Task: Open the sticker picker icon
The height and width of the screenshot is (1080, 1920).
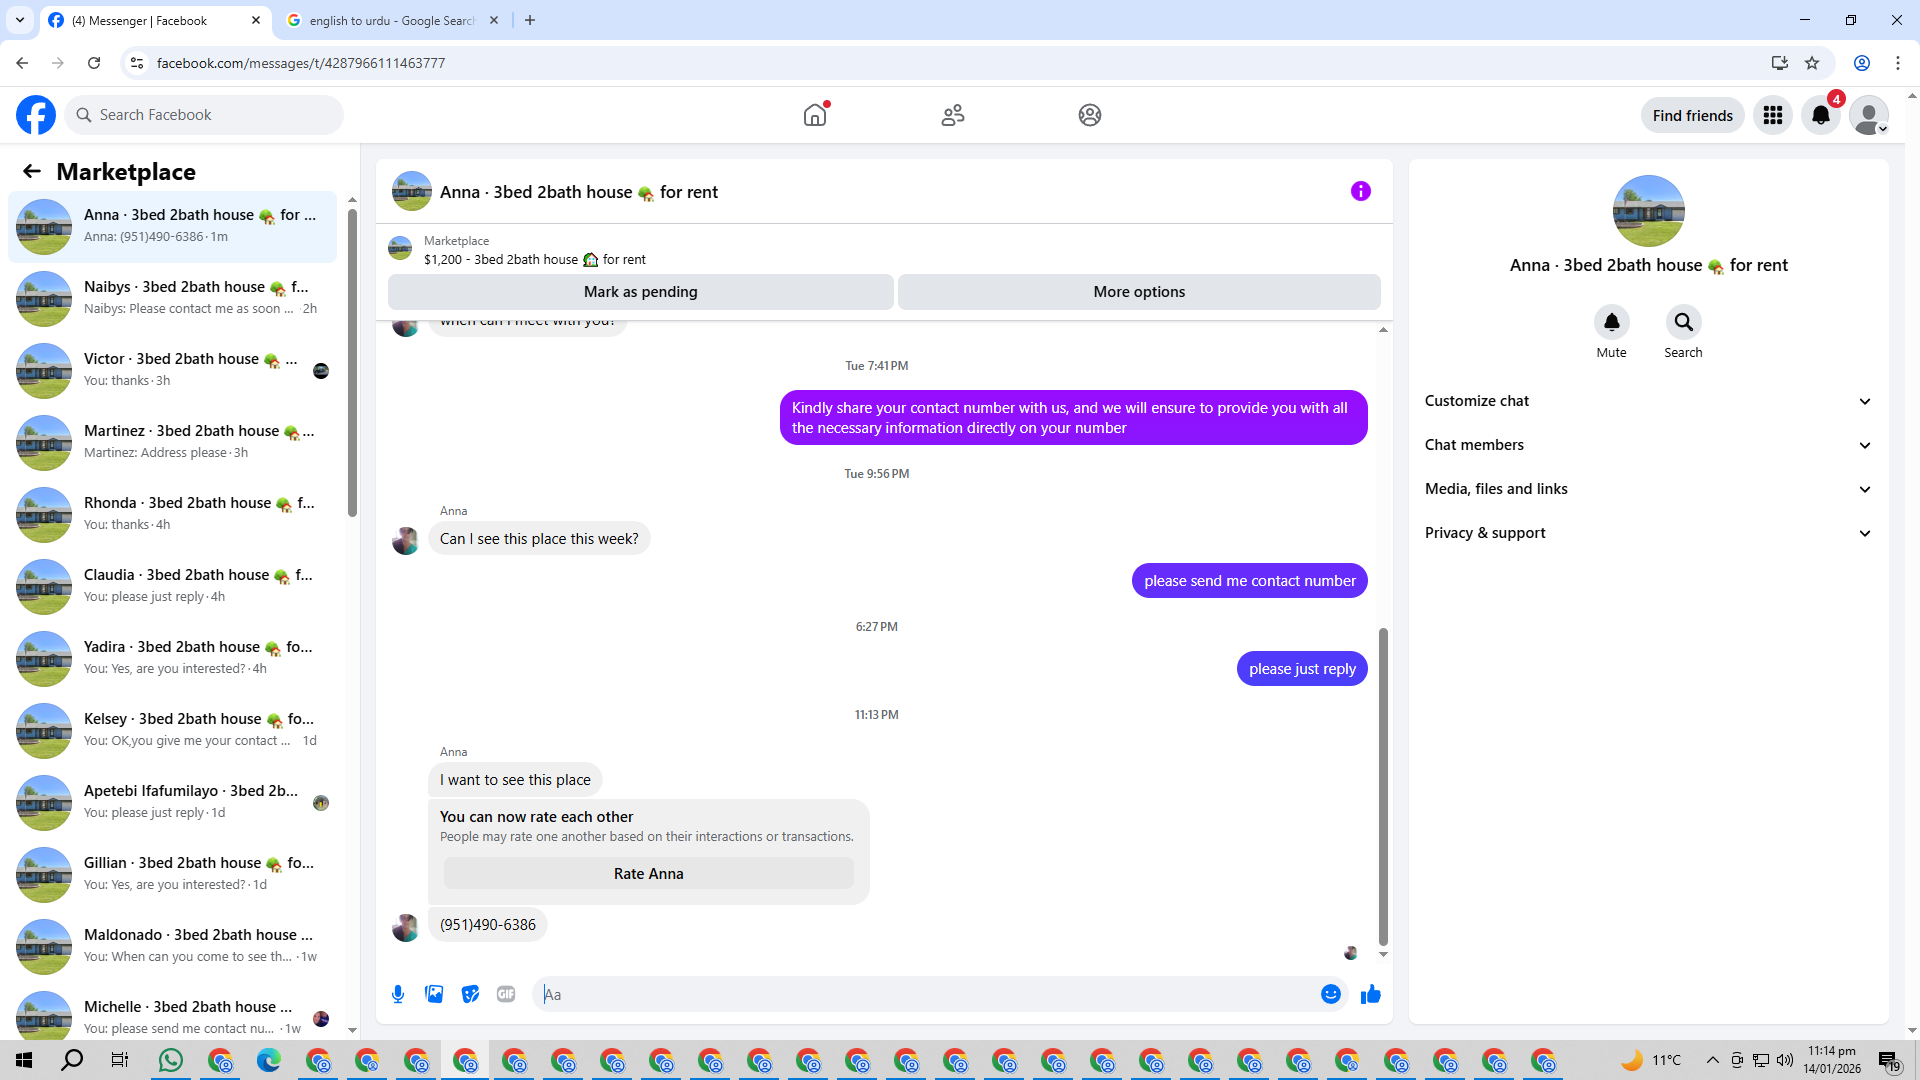Action: coord(470,994)
